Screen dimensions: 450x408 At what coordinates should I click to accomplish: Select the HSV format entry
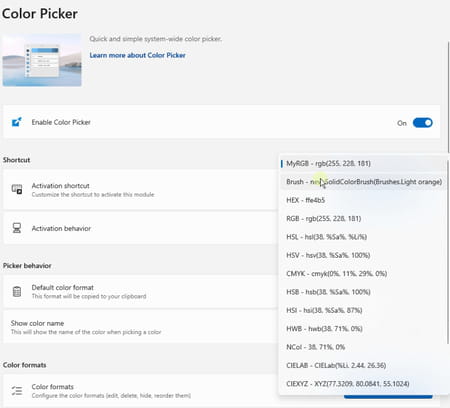(x=363, y=255)
